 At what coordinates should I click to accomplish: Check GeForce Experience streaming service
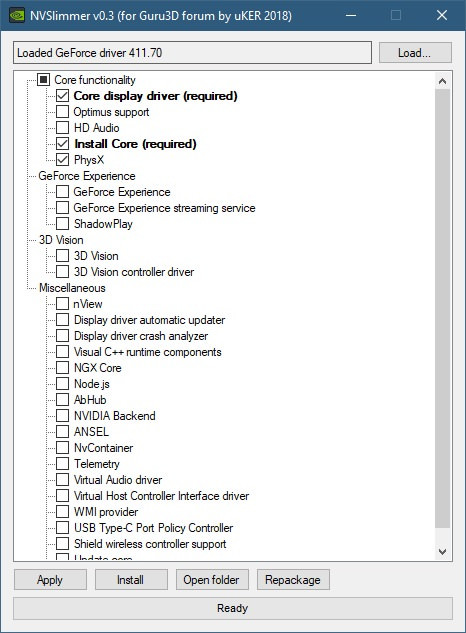[62, 208]
